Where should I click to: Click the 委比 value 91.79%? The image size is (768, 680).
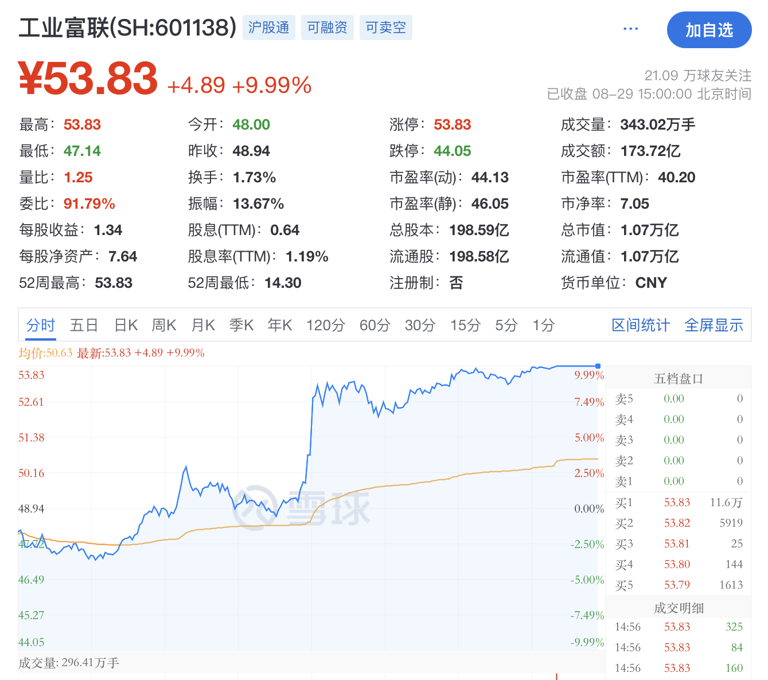click(x=89, y=204)
